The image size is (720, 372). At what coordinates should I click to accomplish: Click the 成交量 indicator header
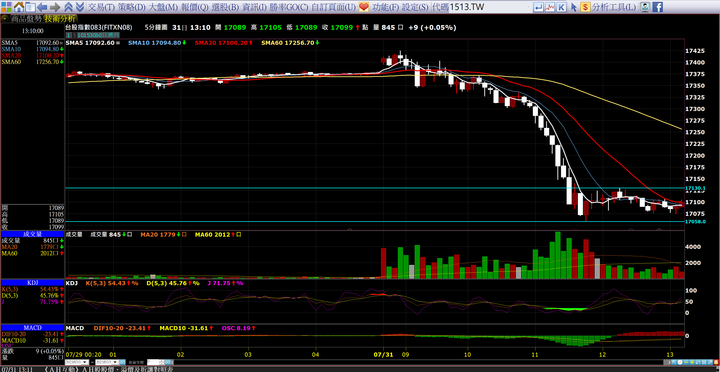[x=32, y=233]
